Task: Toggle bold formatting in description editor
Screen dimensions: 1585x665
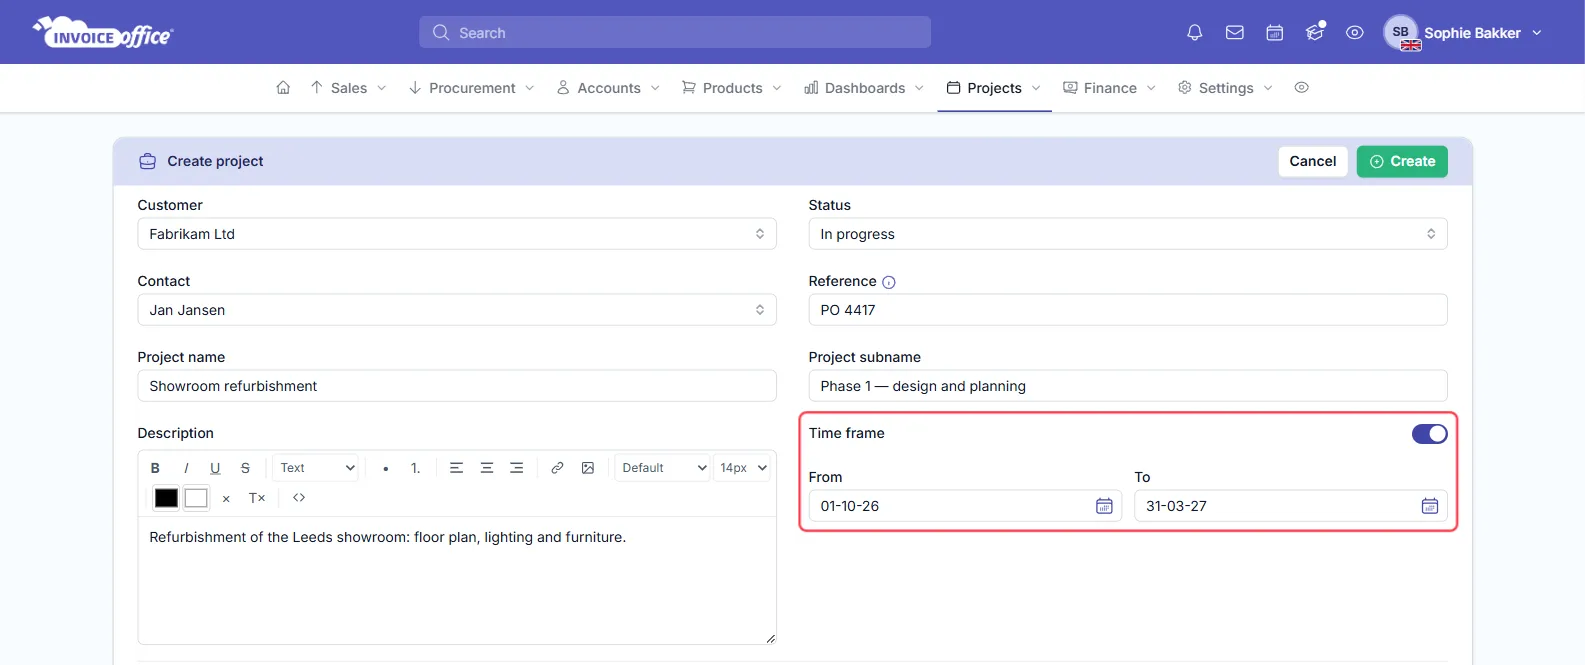Action: click(x=155, y=468)
